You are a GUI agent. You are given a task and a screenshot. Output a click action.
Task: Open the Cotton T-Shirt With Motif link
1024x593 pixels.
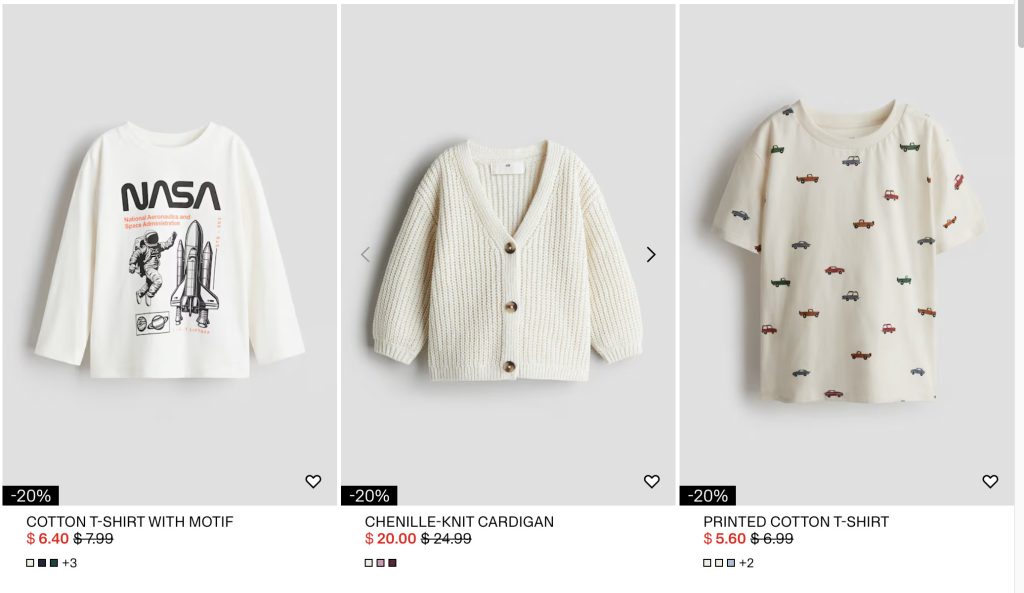point(129,522)
